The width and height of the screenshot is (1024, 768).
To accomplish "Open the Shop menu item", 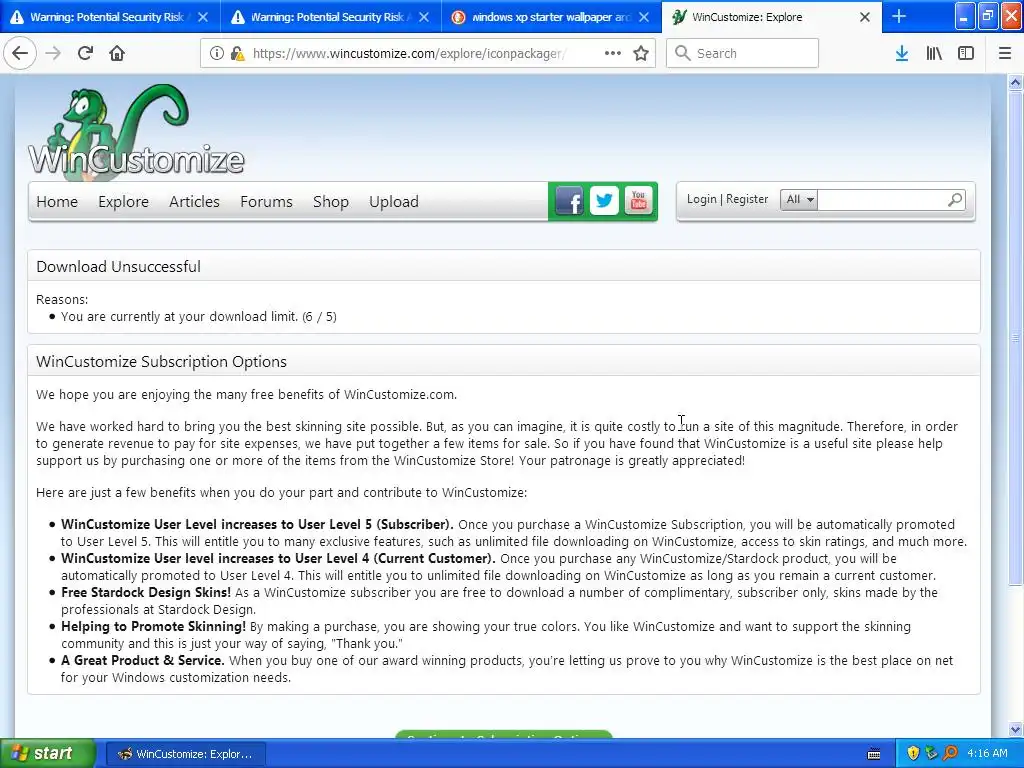I will click(x=330, y=202).
